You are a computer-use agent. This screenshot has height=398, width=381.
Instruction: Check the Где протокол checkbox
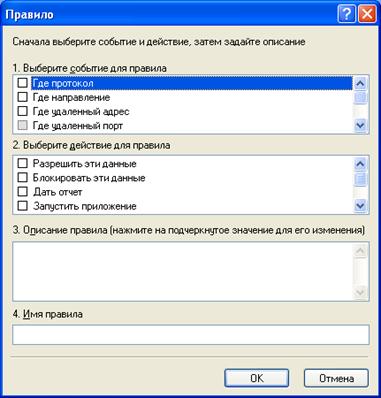click(22, 83)
